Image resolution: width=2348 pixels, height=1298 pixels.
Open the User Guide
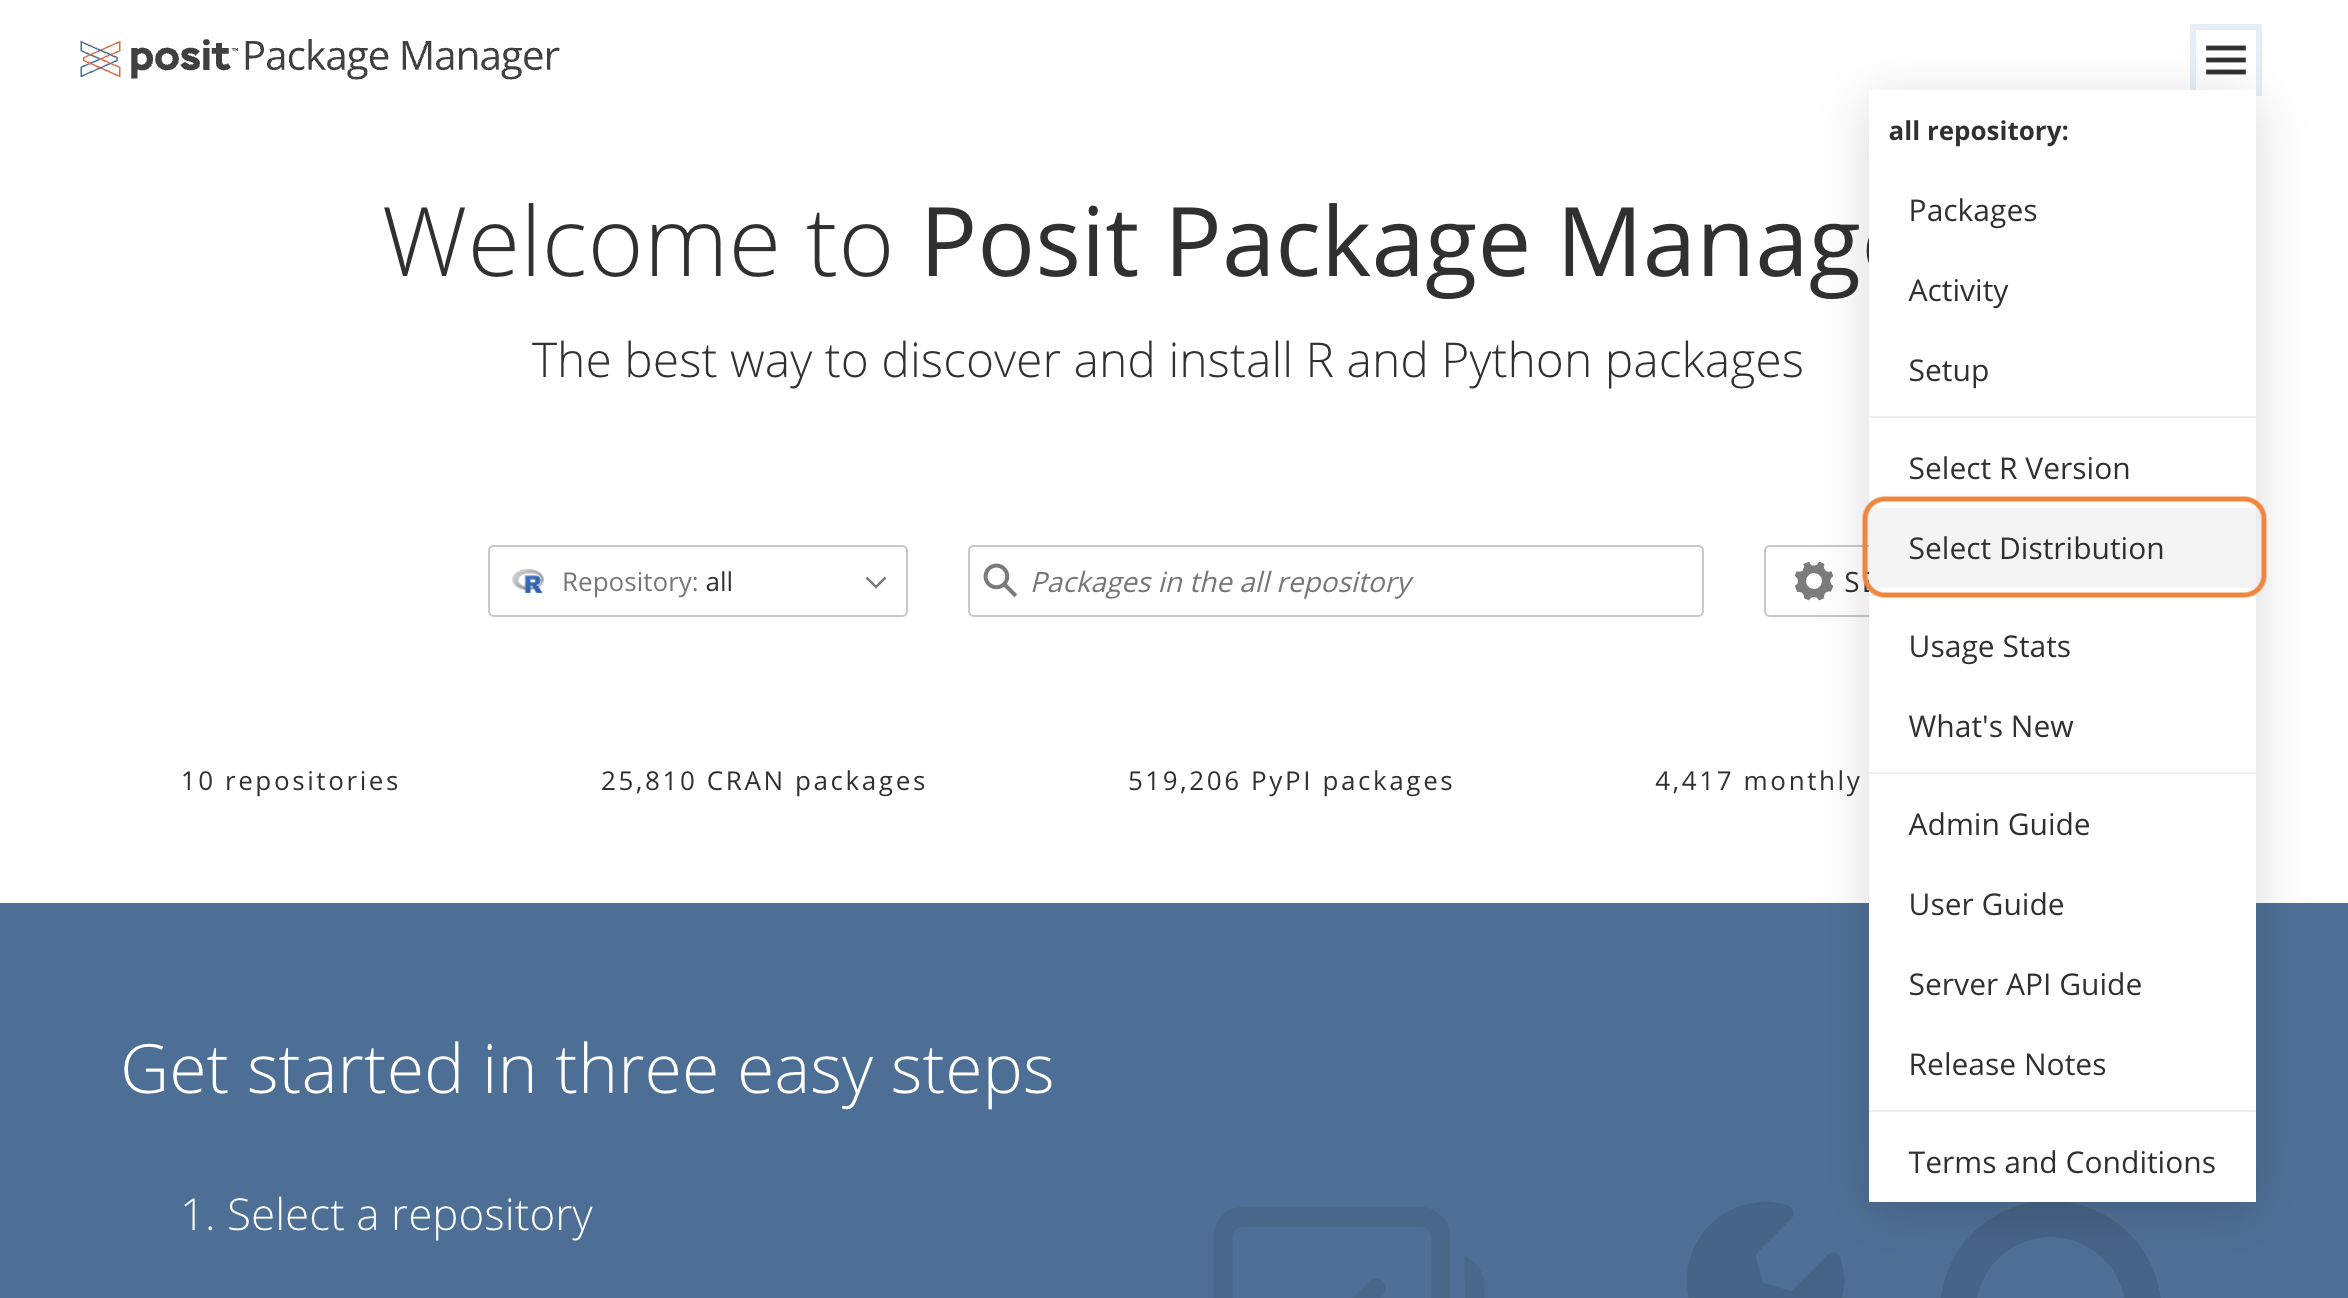[1984, 904]
